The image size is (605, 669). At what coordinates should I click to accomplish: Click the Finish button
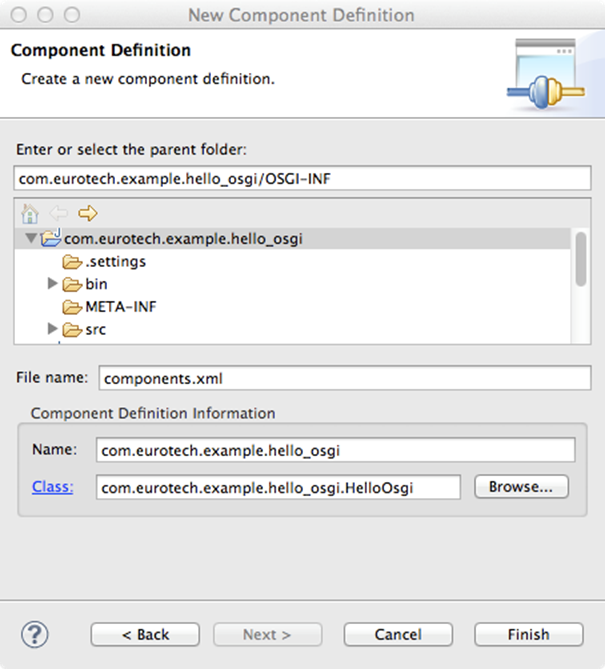click(529, 634)
